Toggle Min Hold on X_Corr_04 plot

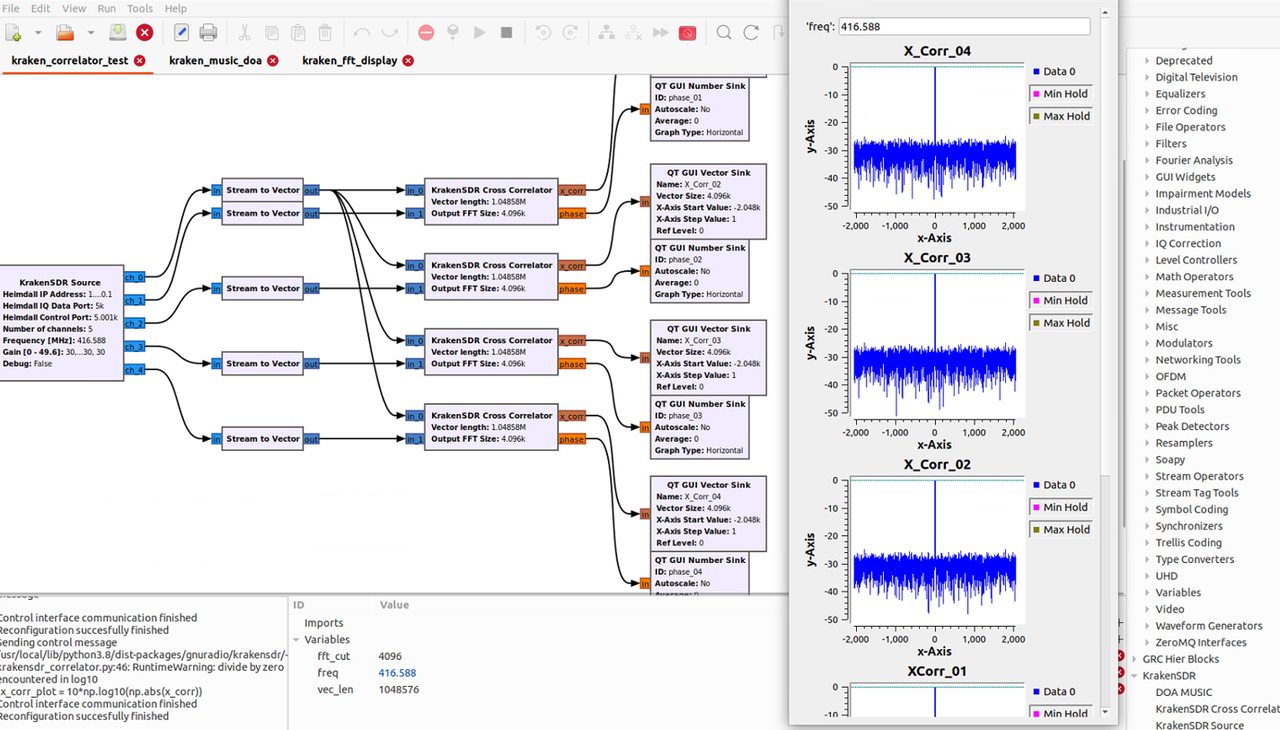(1059, 94)
